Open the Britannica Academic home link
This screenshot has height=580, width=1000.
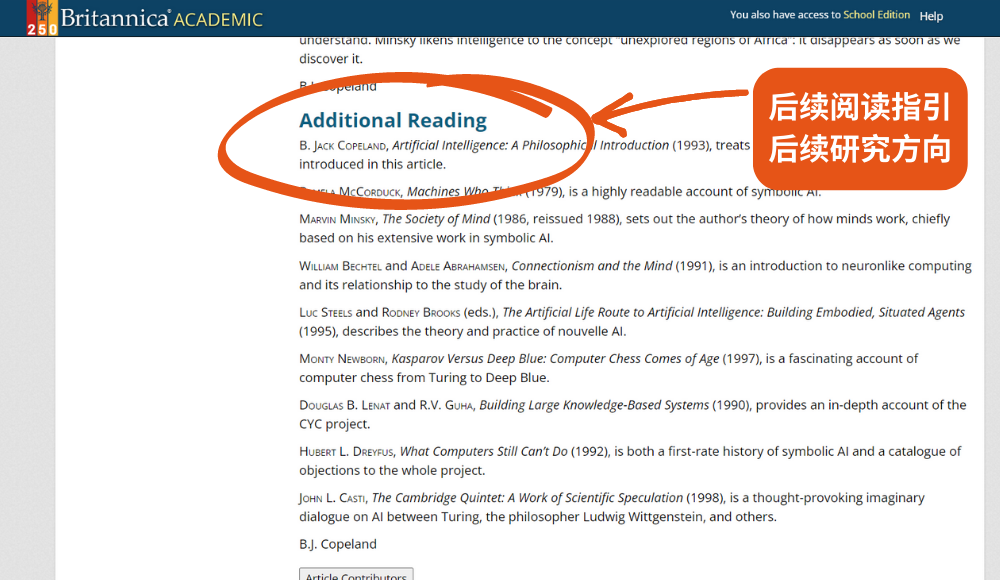click(161, 18)
